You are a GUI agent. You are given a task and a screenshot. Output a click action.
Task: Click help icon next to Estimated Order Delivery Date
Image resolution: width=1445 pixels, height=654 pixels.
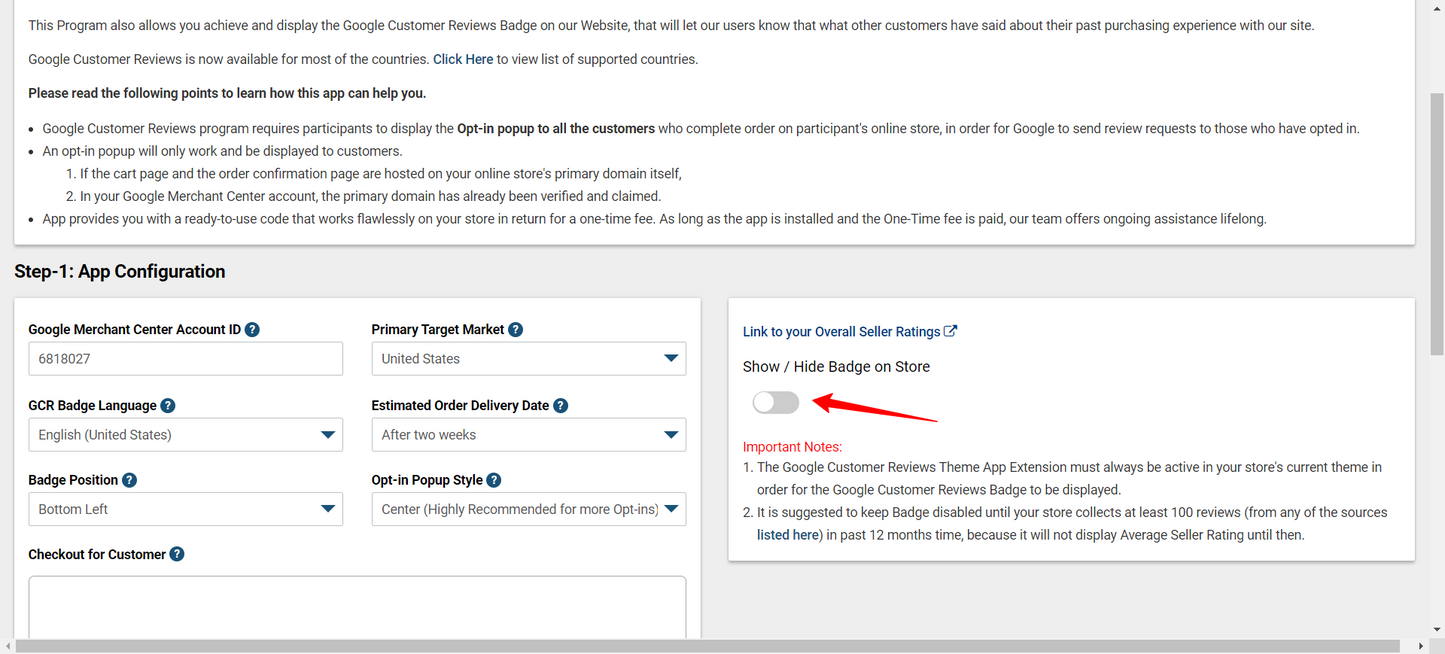[561, 406]
